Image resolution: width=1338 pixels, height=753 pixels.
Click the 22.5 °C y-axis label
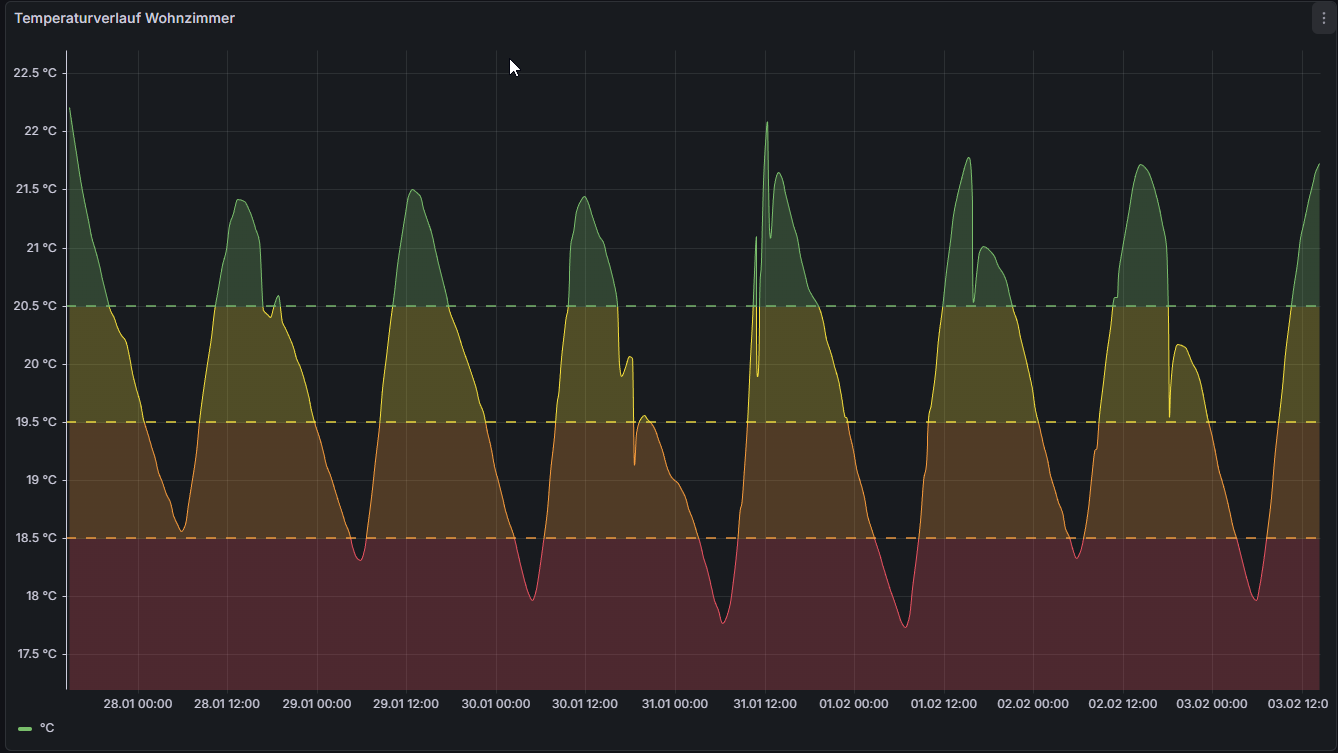coord(40,73)
